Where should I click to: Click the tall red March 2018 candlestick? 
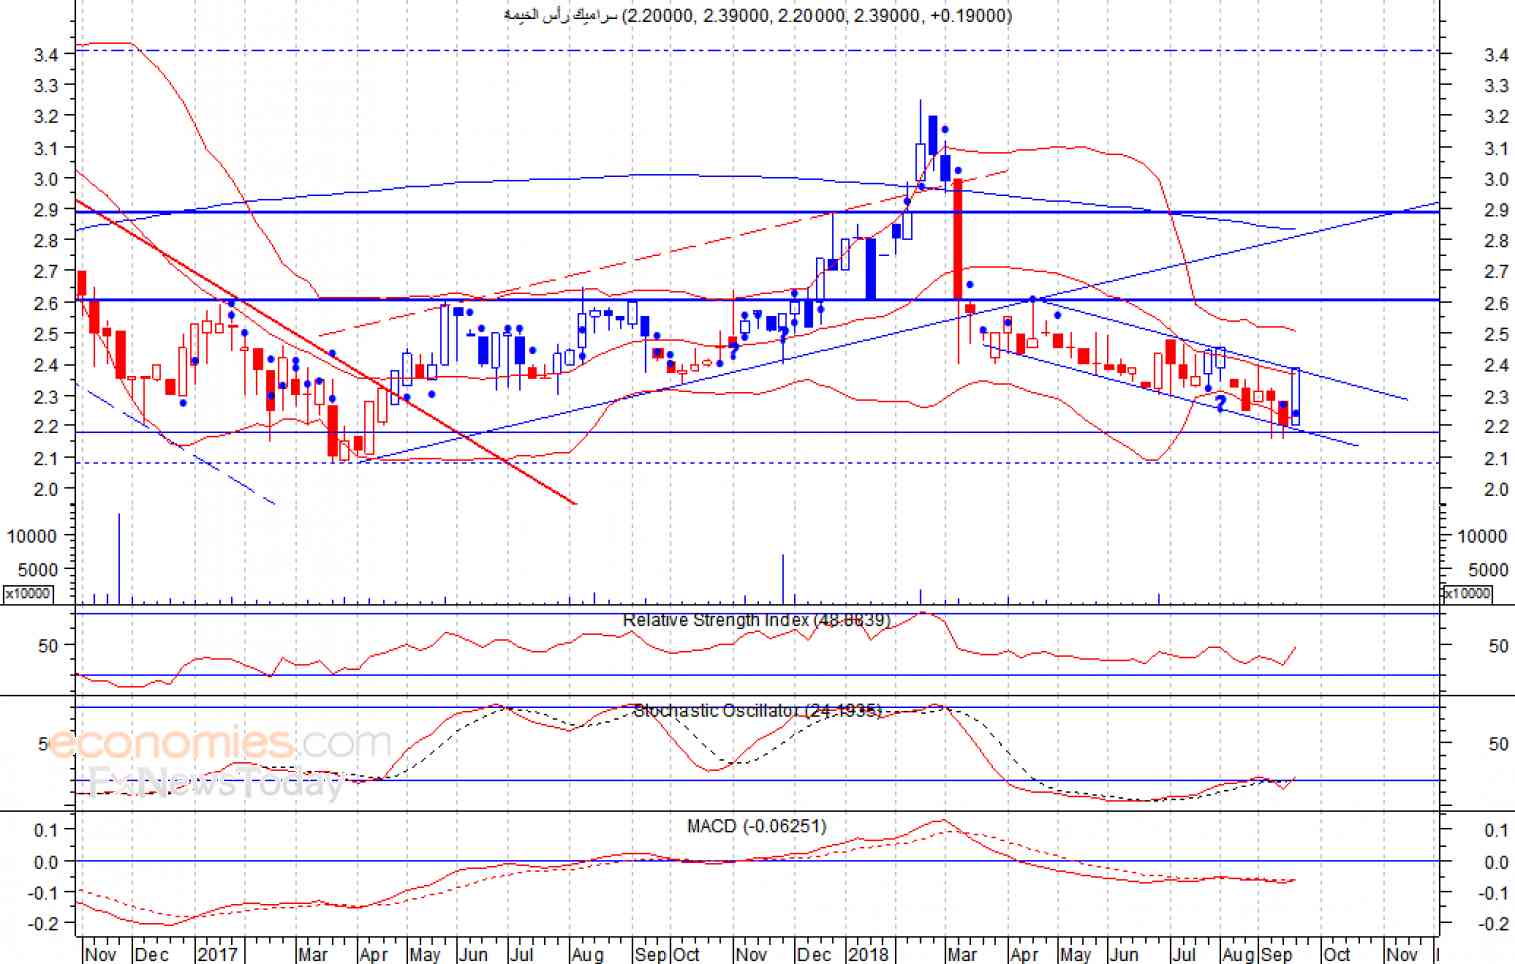pyautogui.click(x=958, y=240)
